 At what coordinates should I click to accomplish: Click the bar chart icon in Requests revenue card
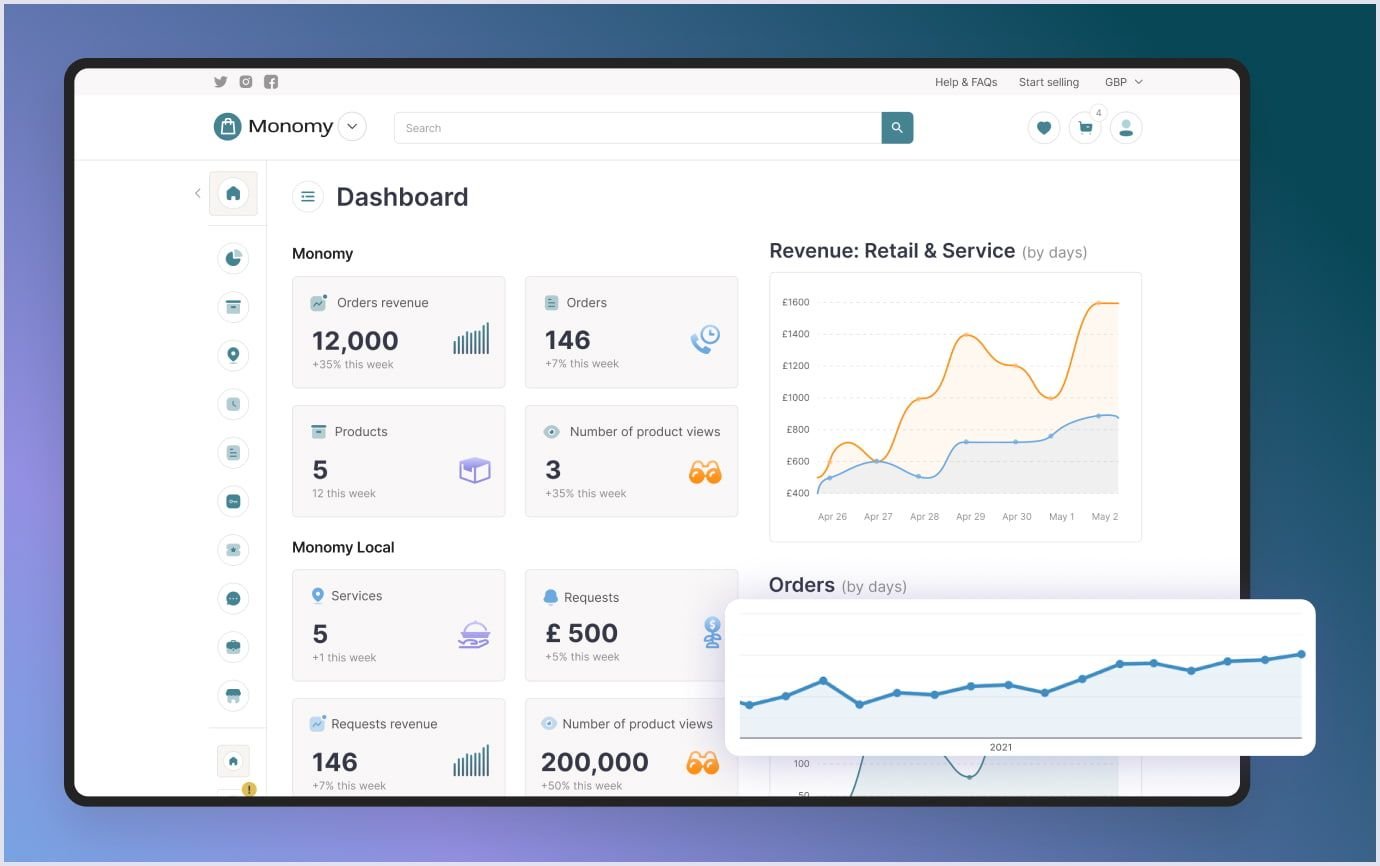pos(471,761)
